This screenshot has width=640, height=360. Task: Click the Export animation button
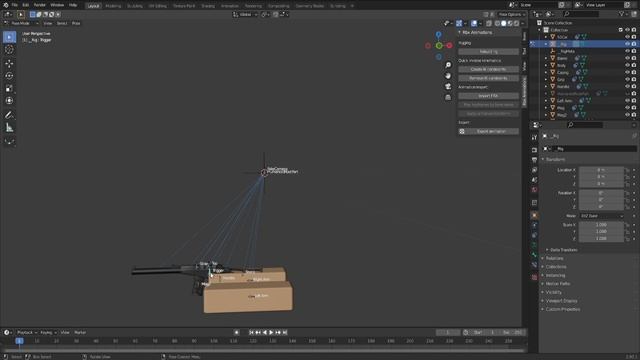tap(488, 131)
